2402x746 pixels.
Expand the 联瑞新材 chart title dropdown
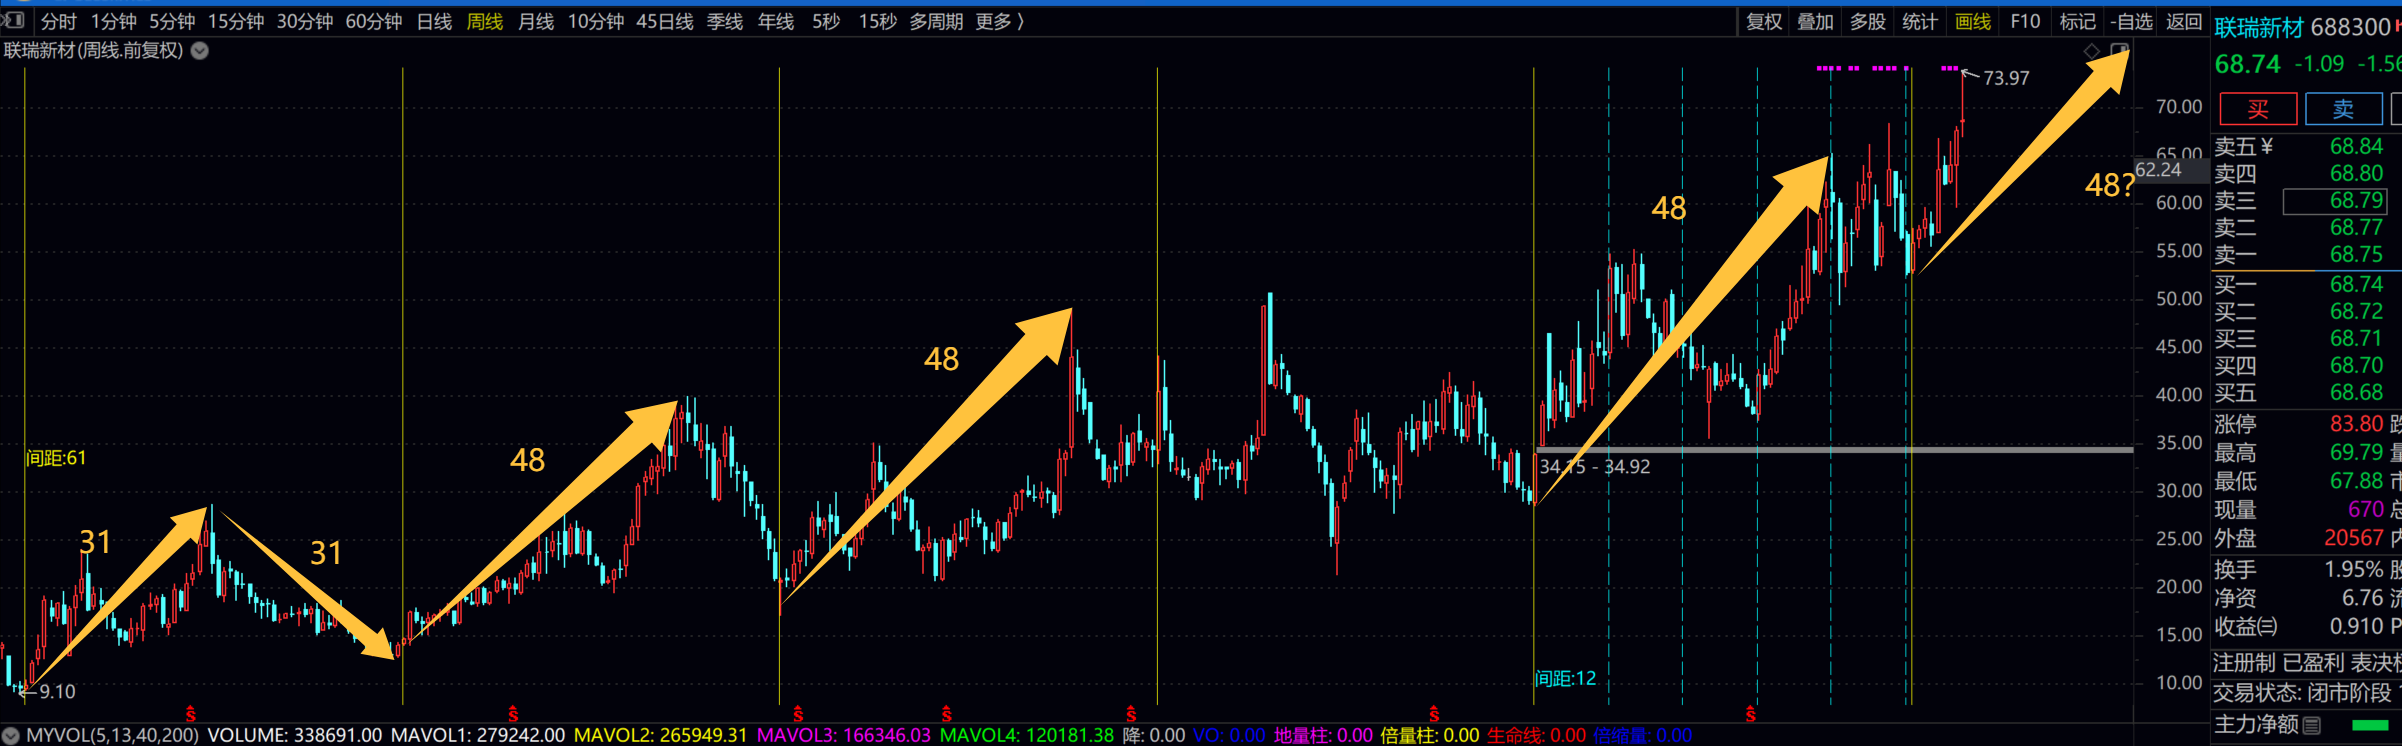point(200,51)
